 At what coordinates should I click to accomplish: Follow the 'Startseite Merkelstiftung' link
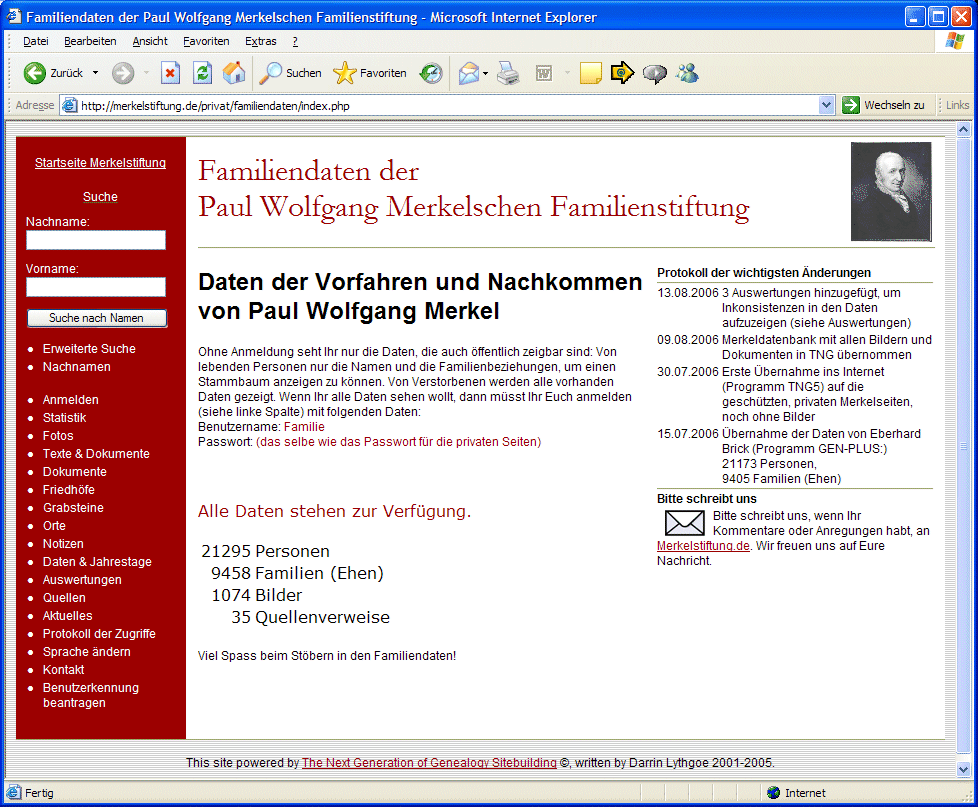tap(100, 163)
